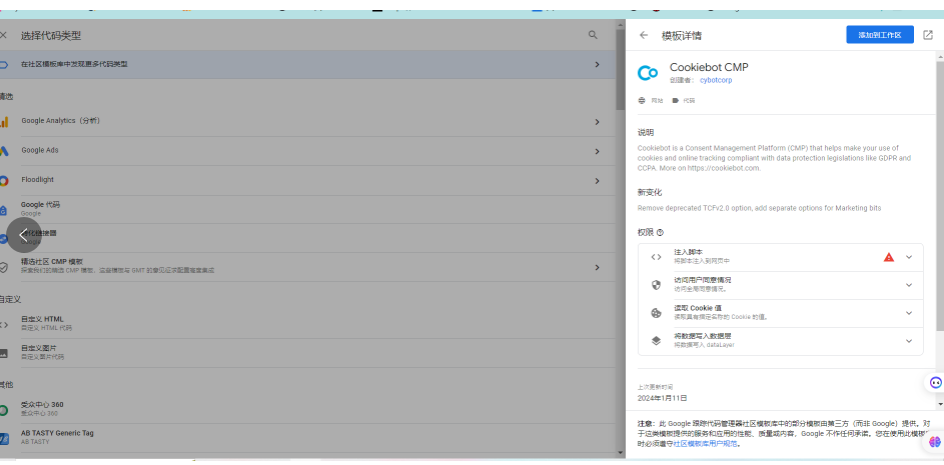Select the 精选社区 CMP 模板 row
The width and height of the screenshot is (944, 465).
(x=308, y=267)
